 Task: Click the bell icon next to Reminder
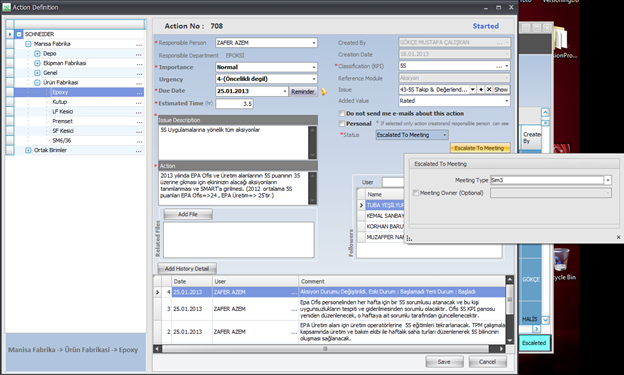(324, 92)
